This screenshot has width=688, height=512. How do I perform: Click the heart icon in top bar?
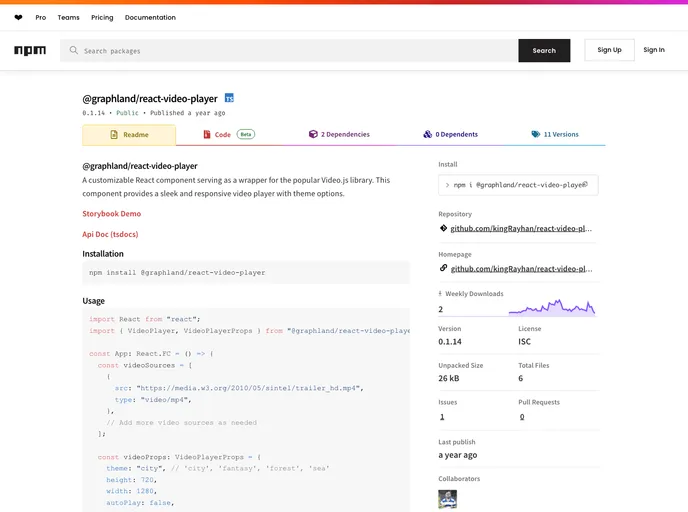(18, 18)
